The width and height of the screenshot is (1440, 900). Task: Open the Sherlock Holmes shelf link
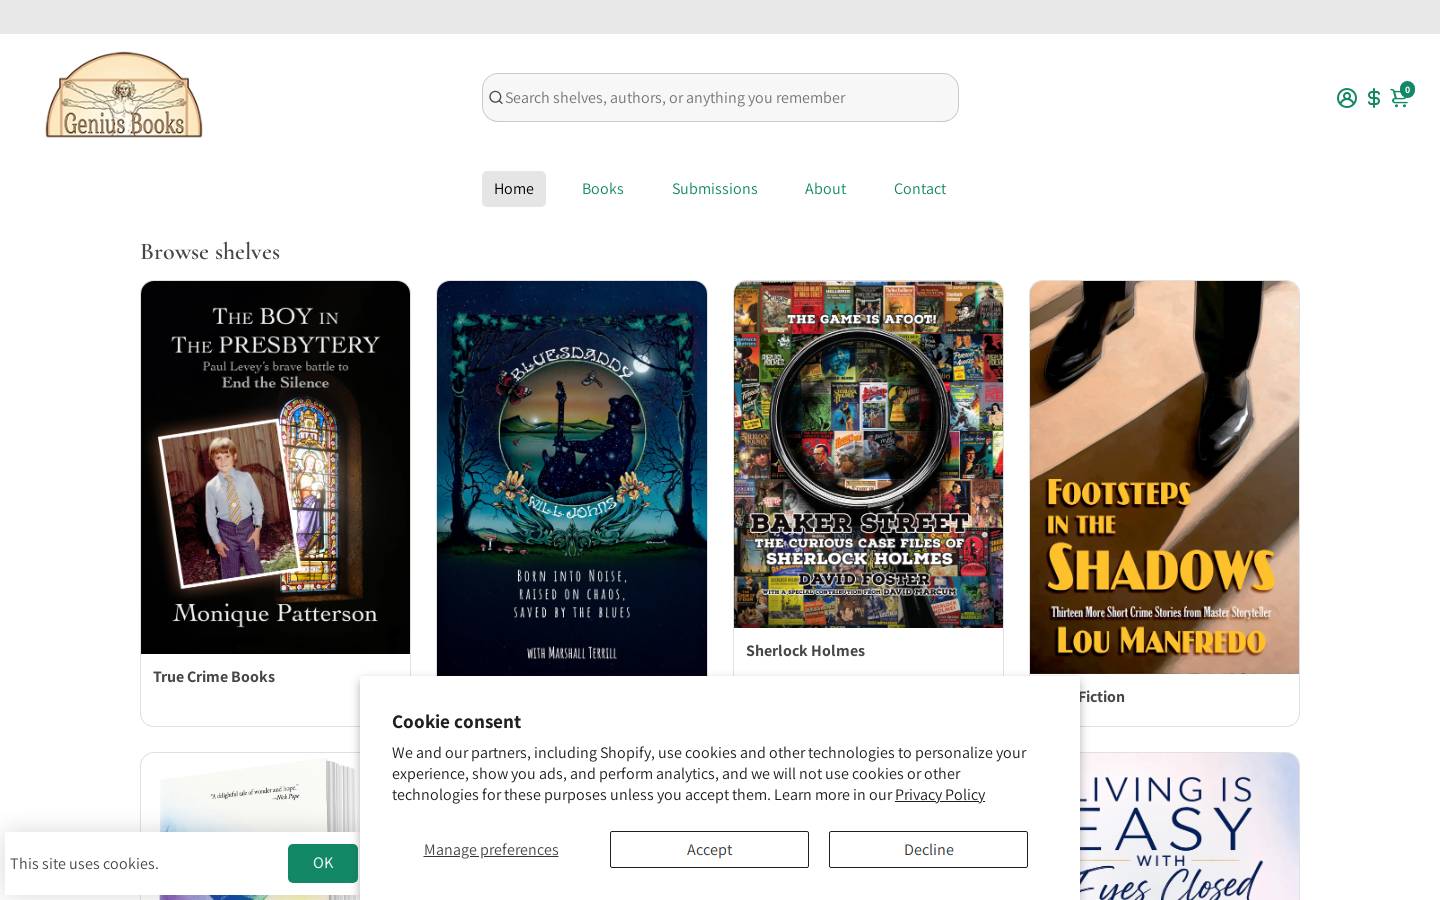click(x=805, y=651)
